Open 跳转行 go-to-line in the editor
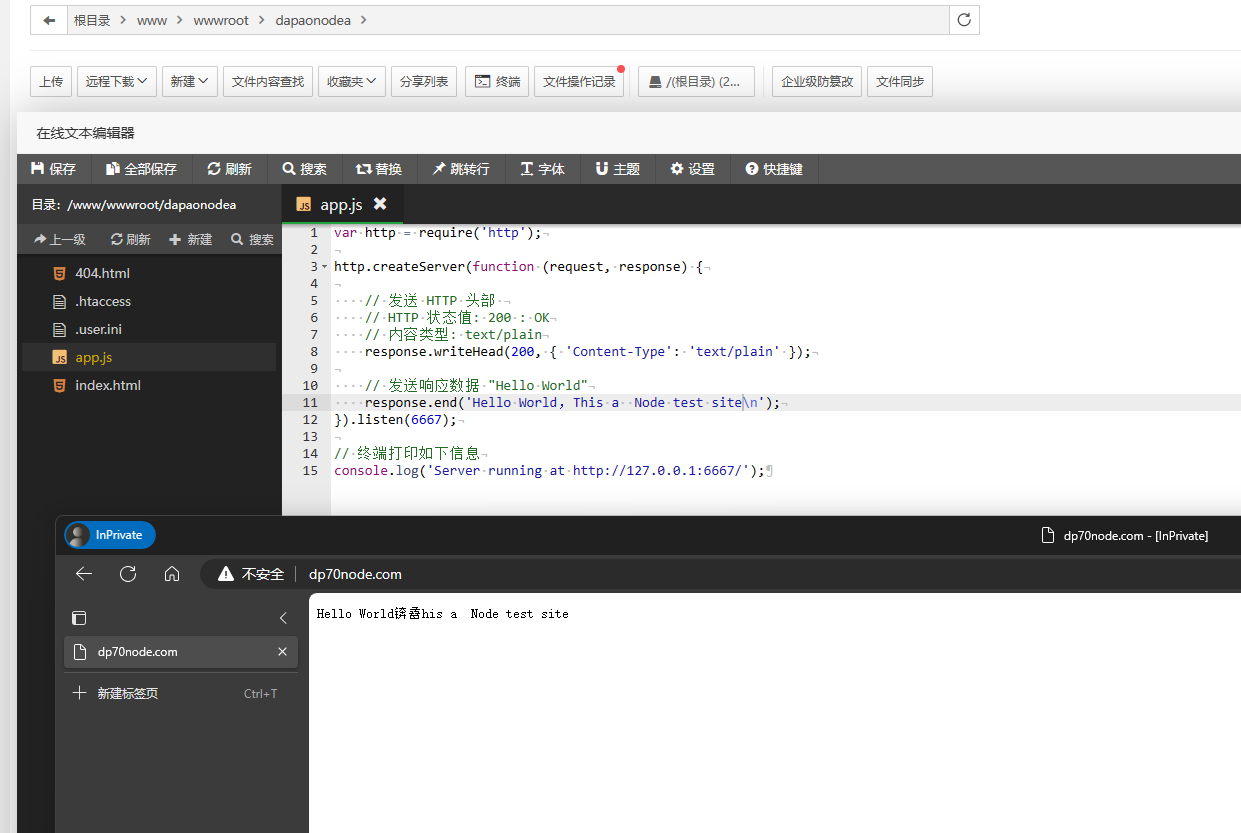1241x833 pixels. pos(461,169)
